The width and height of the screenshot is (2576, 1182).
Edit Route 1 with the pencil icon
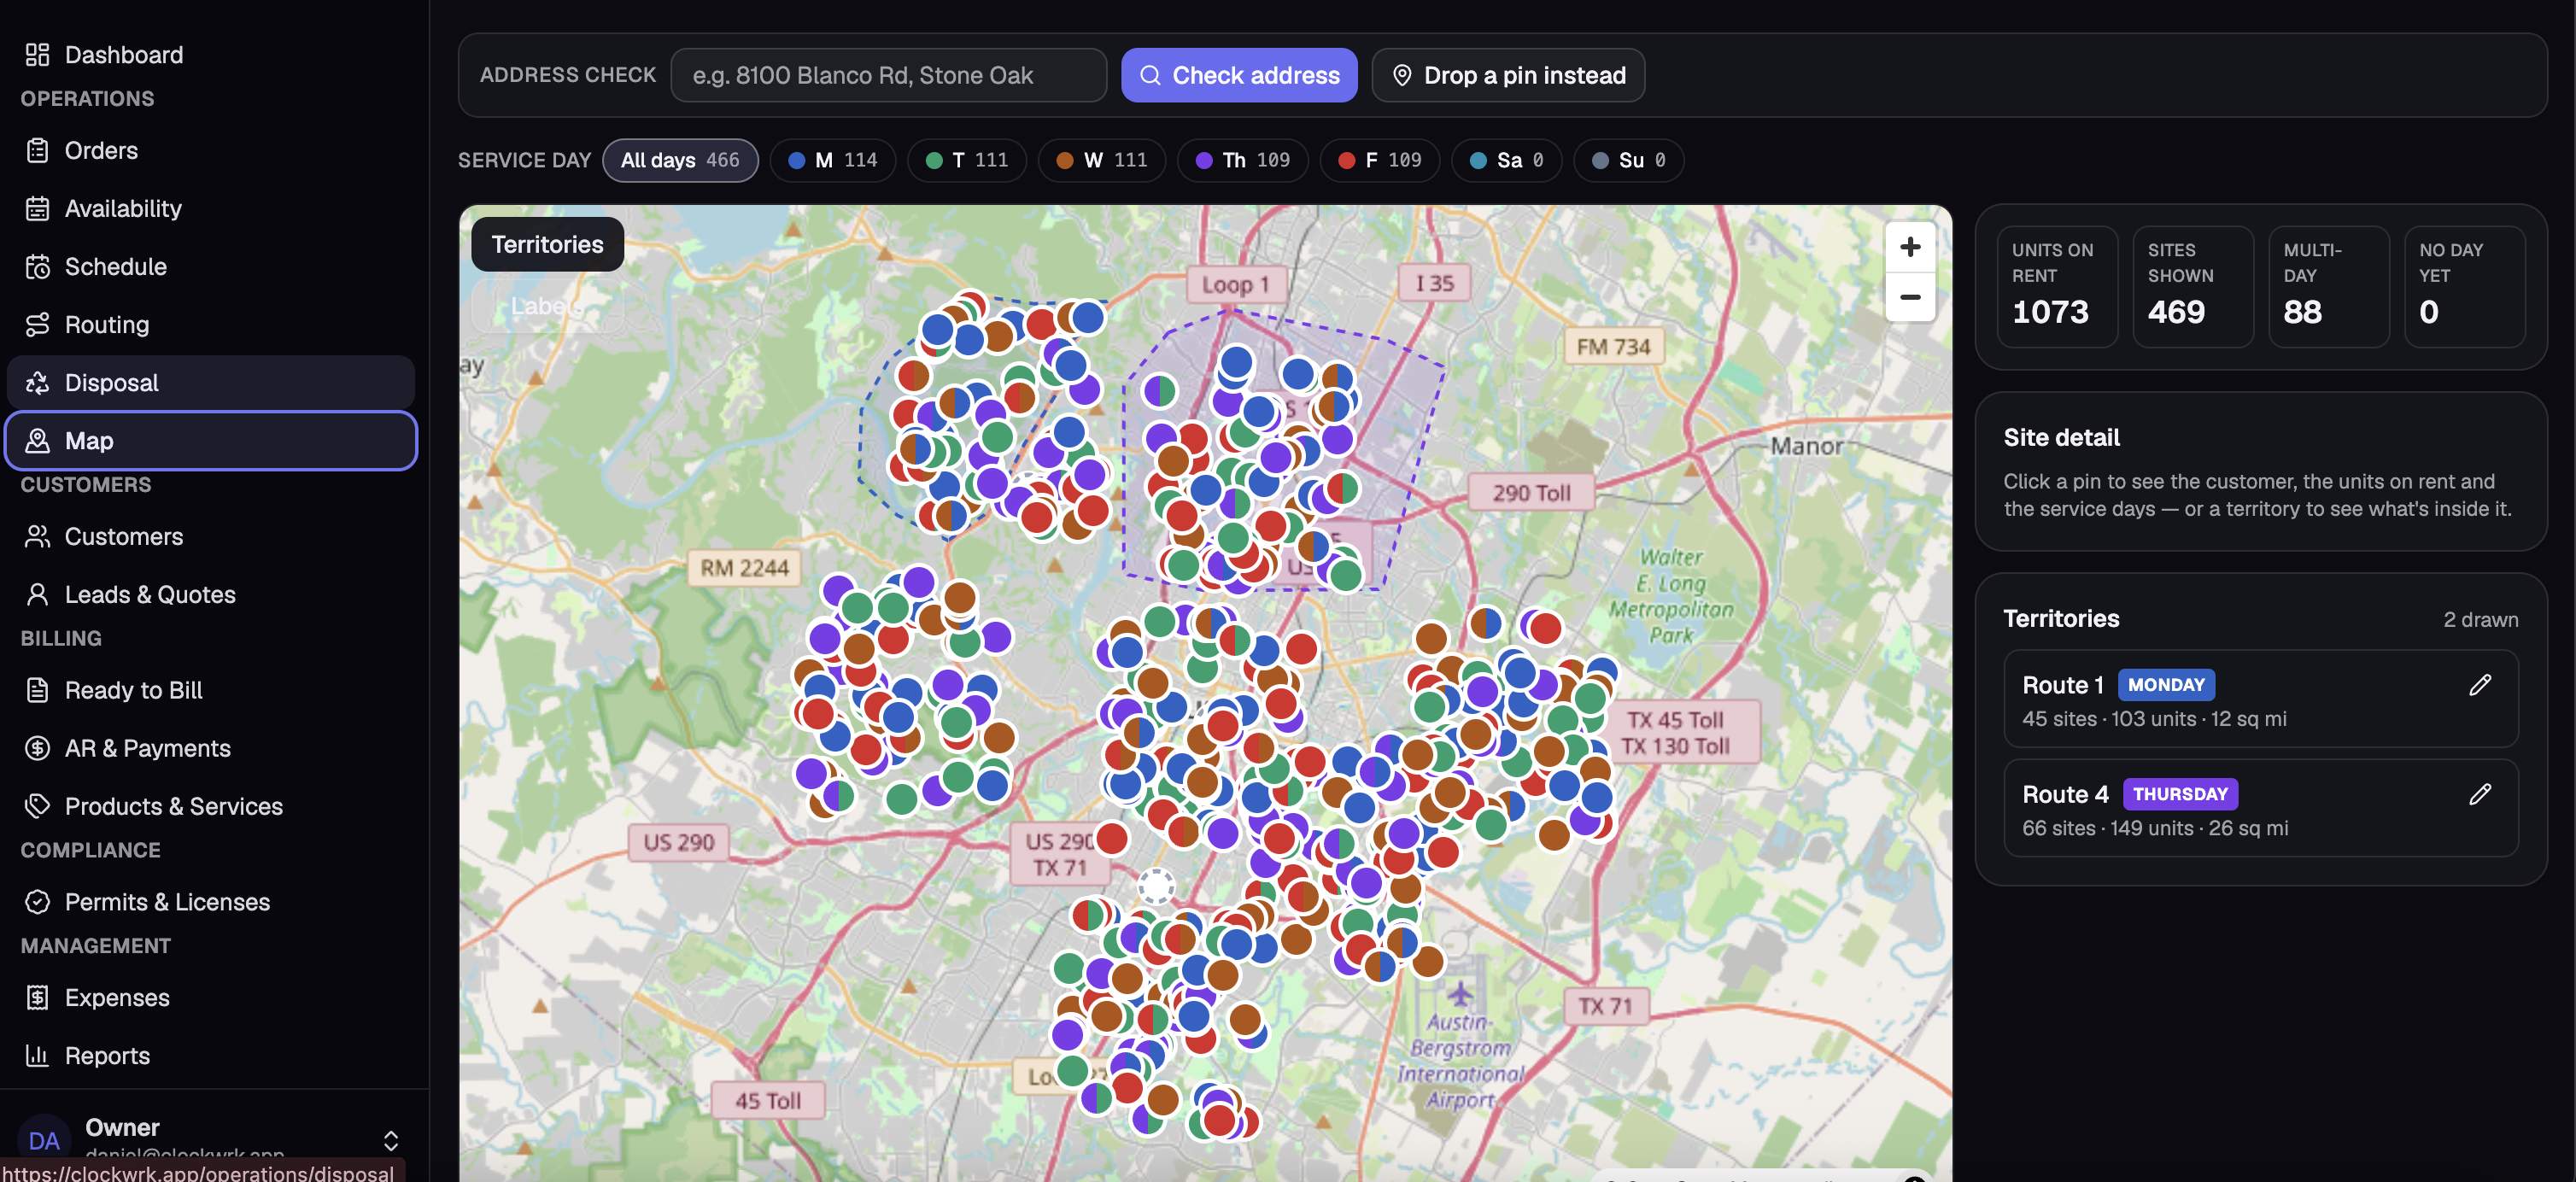[2480, 686]
